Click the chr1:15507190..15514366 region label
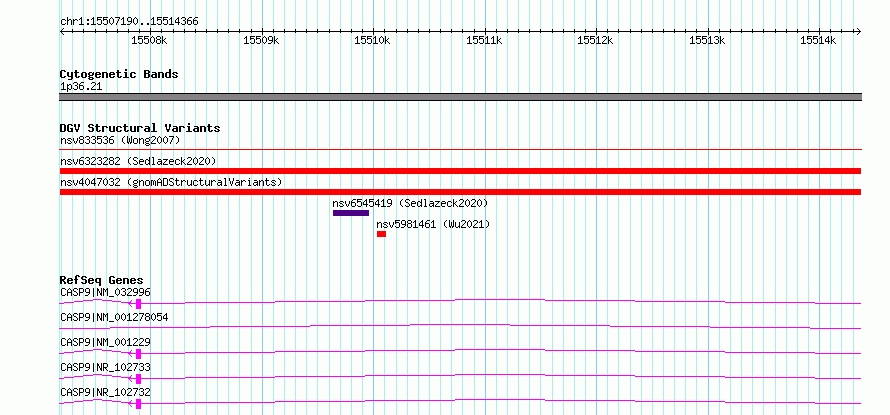890x415 pixels. coord(129,22)
